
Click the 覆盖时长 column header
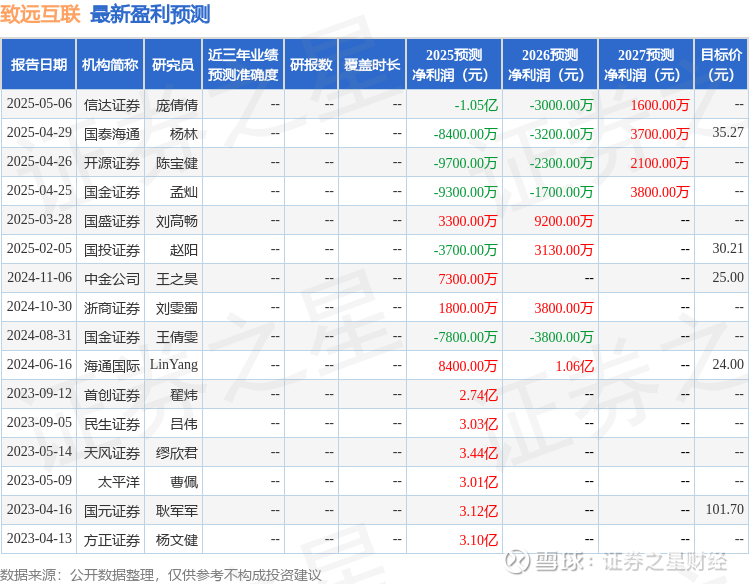372,64
